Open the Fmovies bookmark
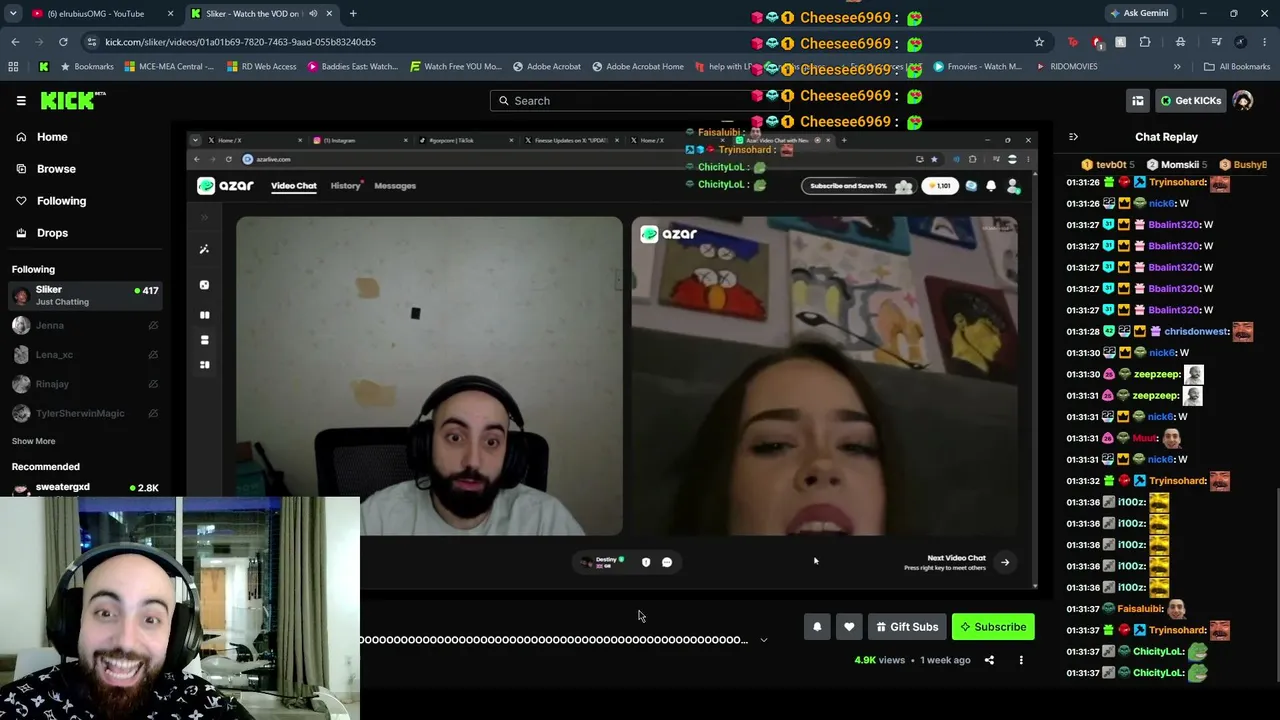Image resolution: width=1280 pixels, height=720 pixels. [x=979, y=66]
